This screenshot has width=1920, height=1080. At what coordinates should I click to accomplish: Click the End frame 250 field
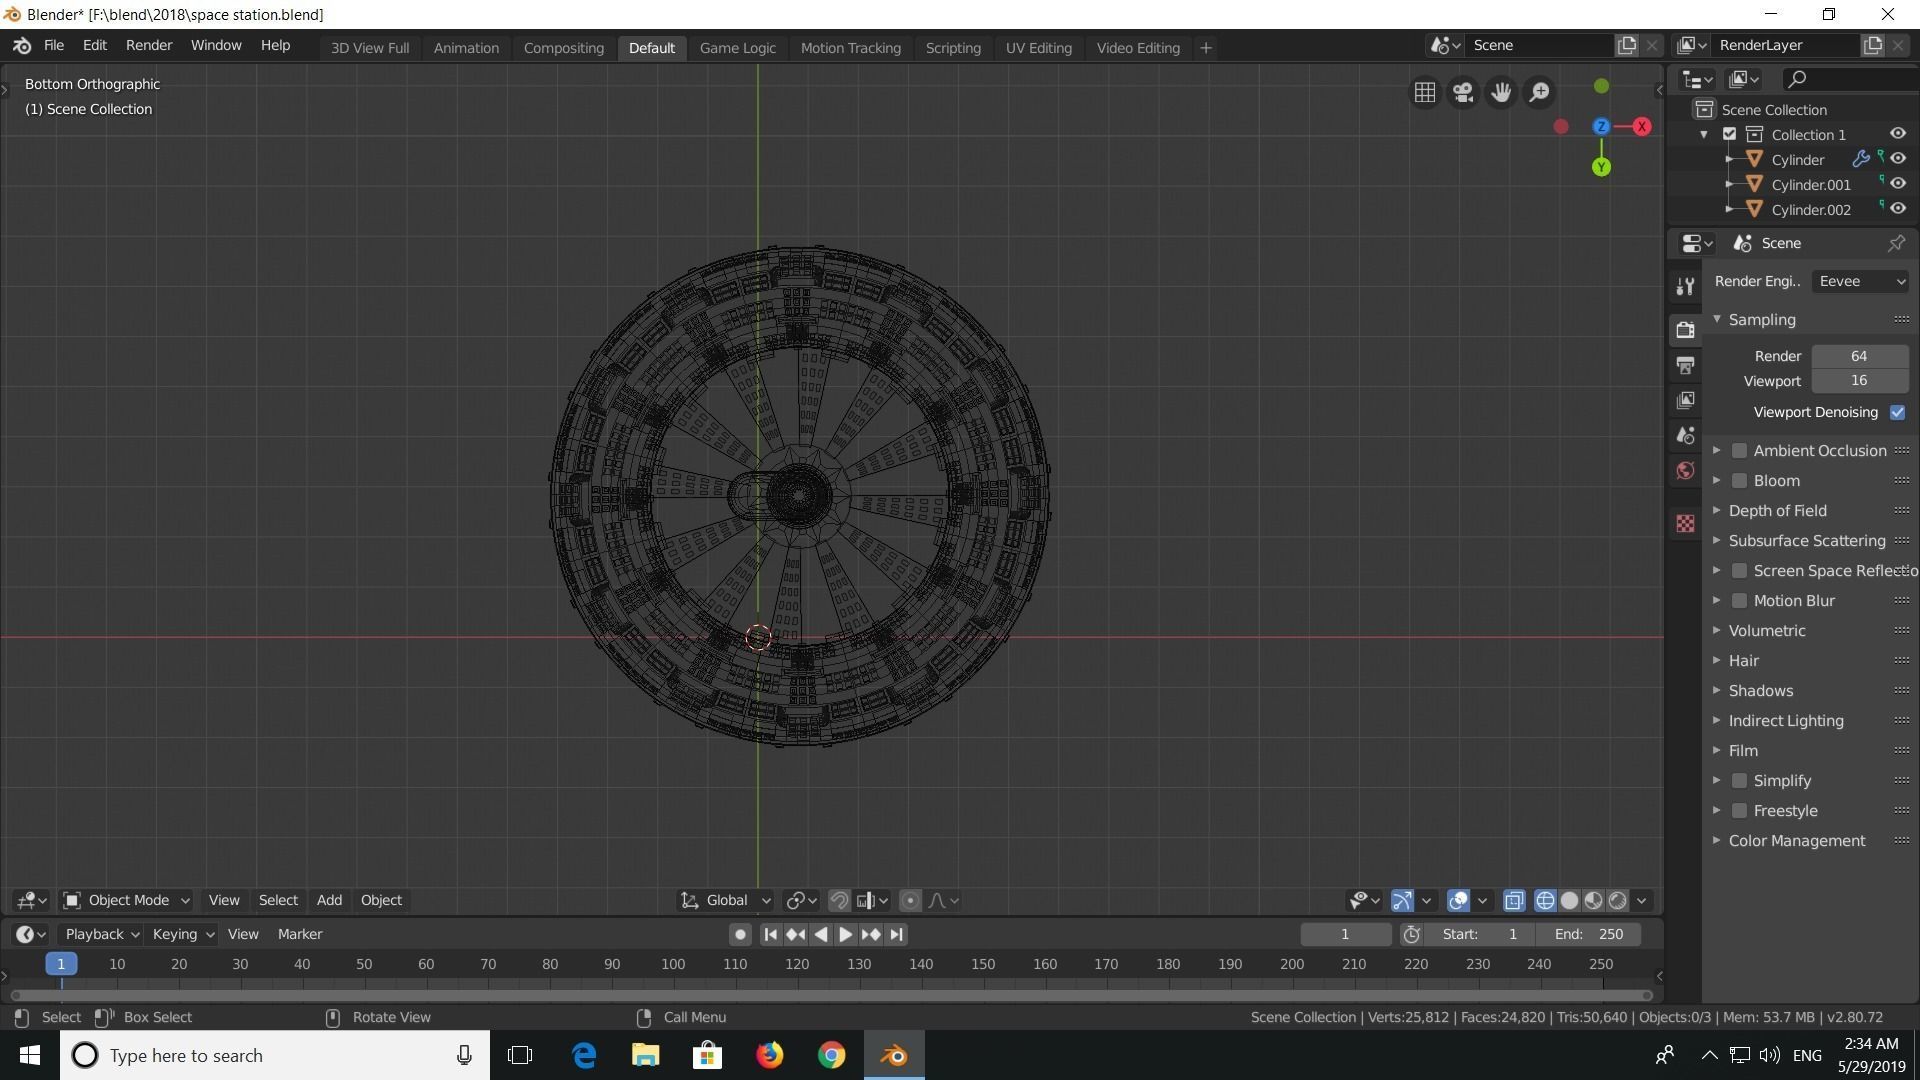point(1589,934)
